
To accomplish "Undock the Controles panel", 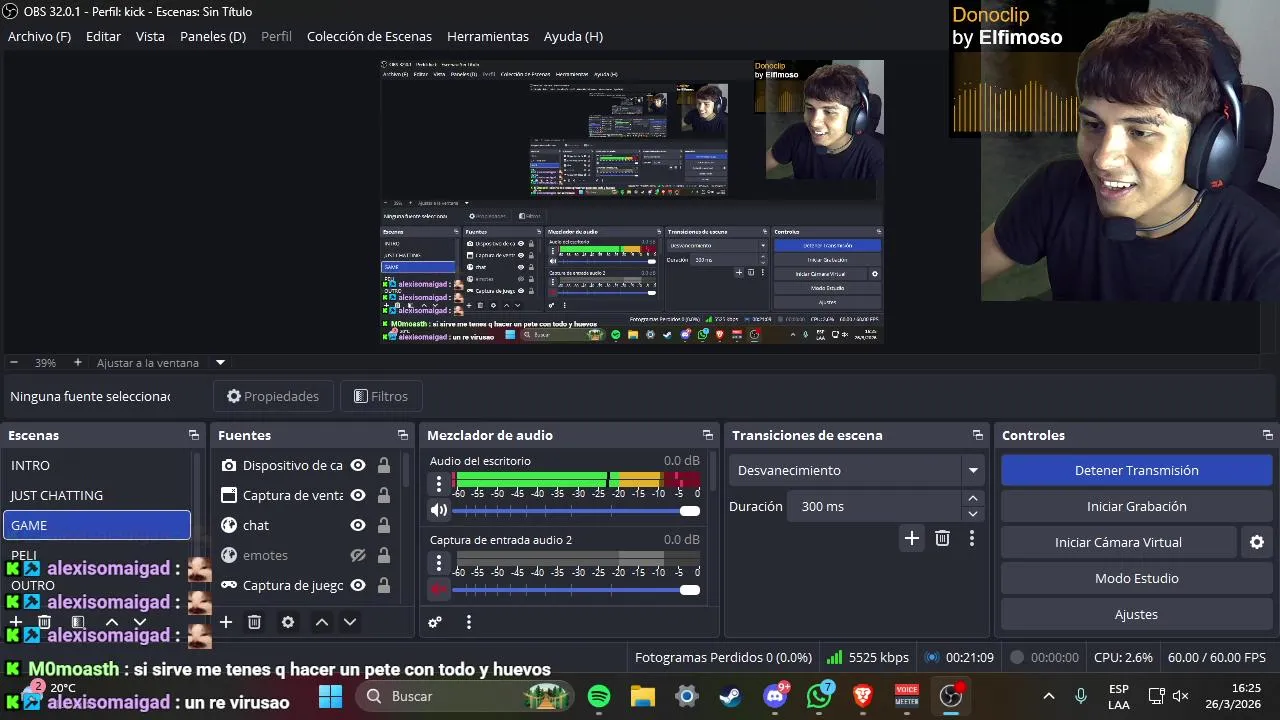I will [x=1267, y=435].
